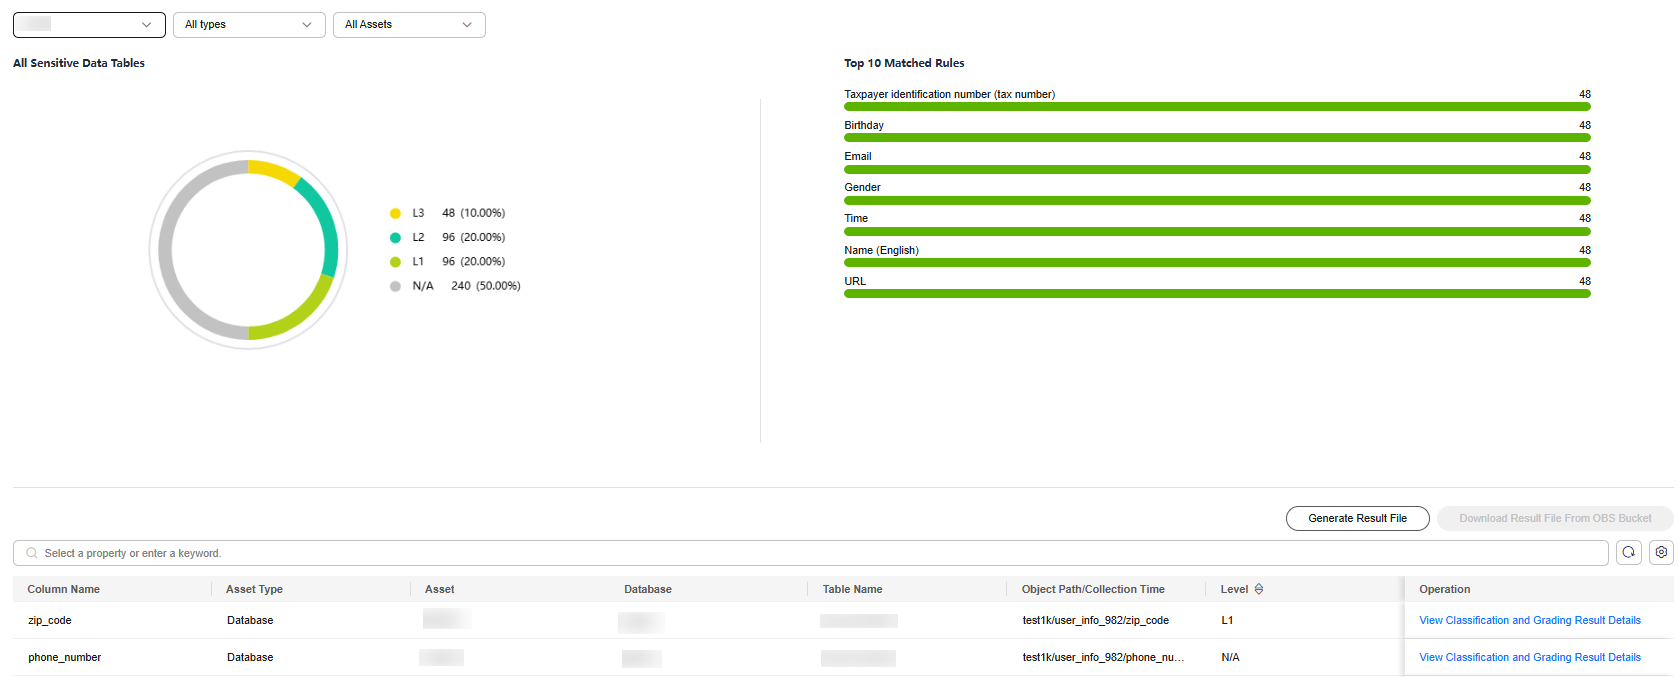
Task: Select the L1 green legend dot
Action: (x=395, y=262)
